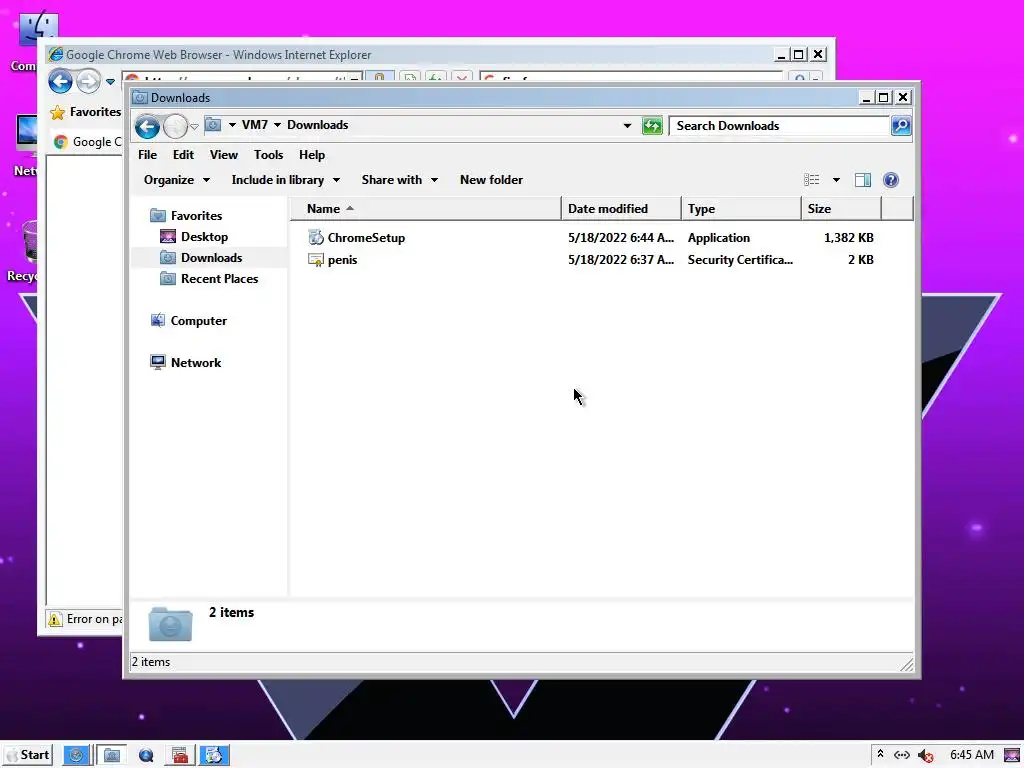Screen dimensions: 1024x768
Task: Click the Internet Explorer back button
Action: 61,82
